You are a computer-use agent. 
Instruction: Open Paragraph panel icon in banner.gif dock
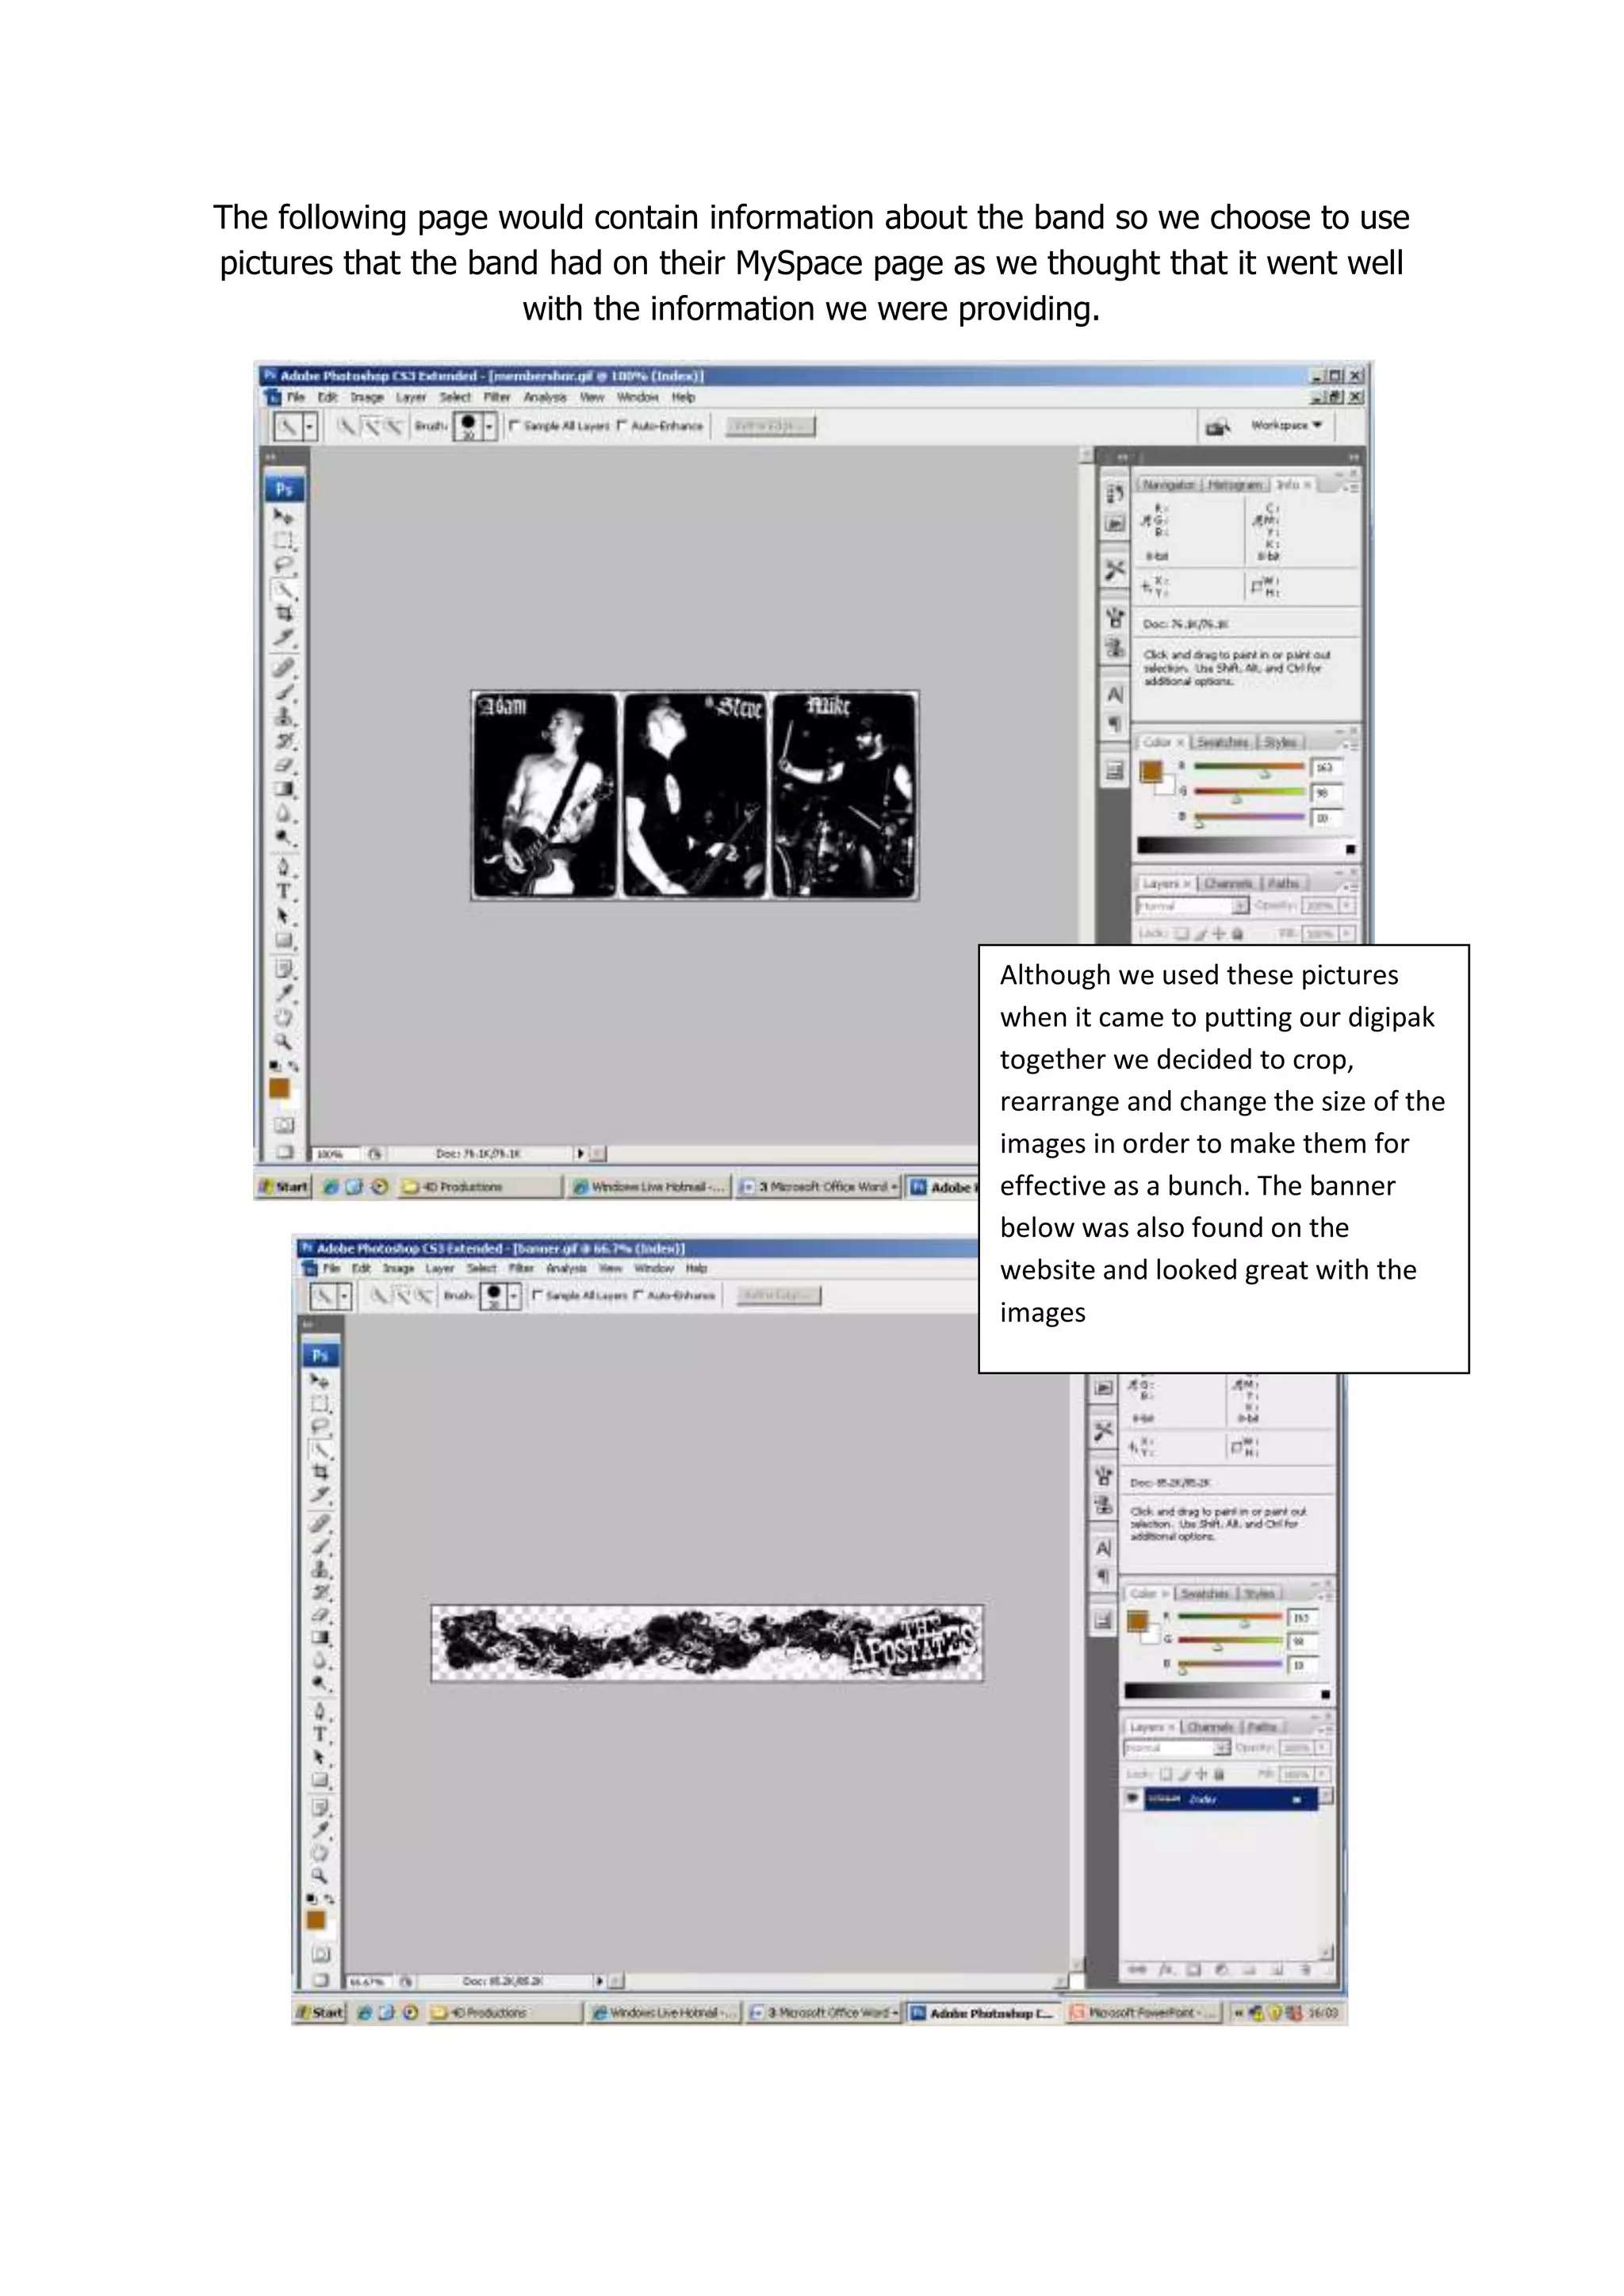coord(1103,1577)
